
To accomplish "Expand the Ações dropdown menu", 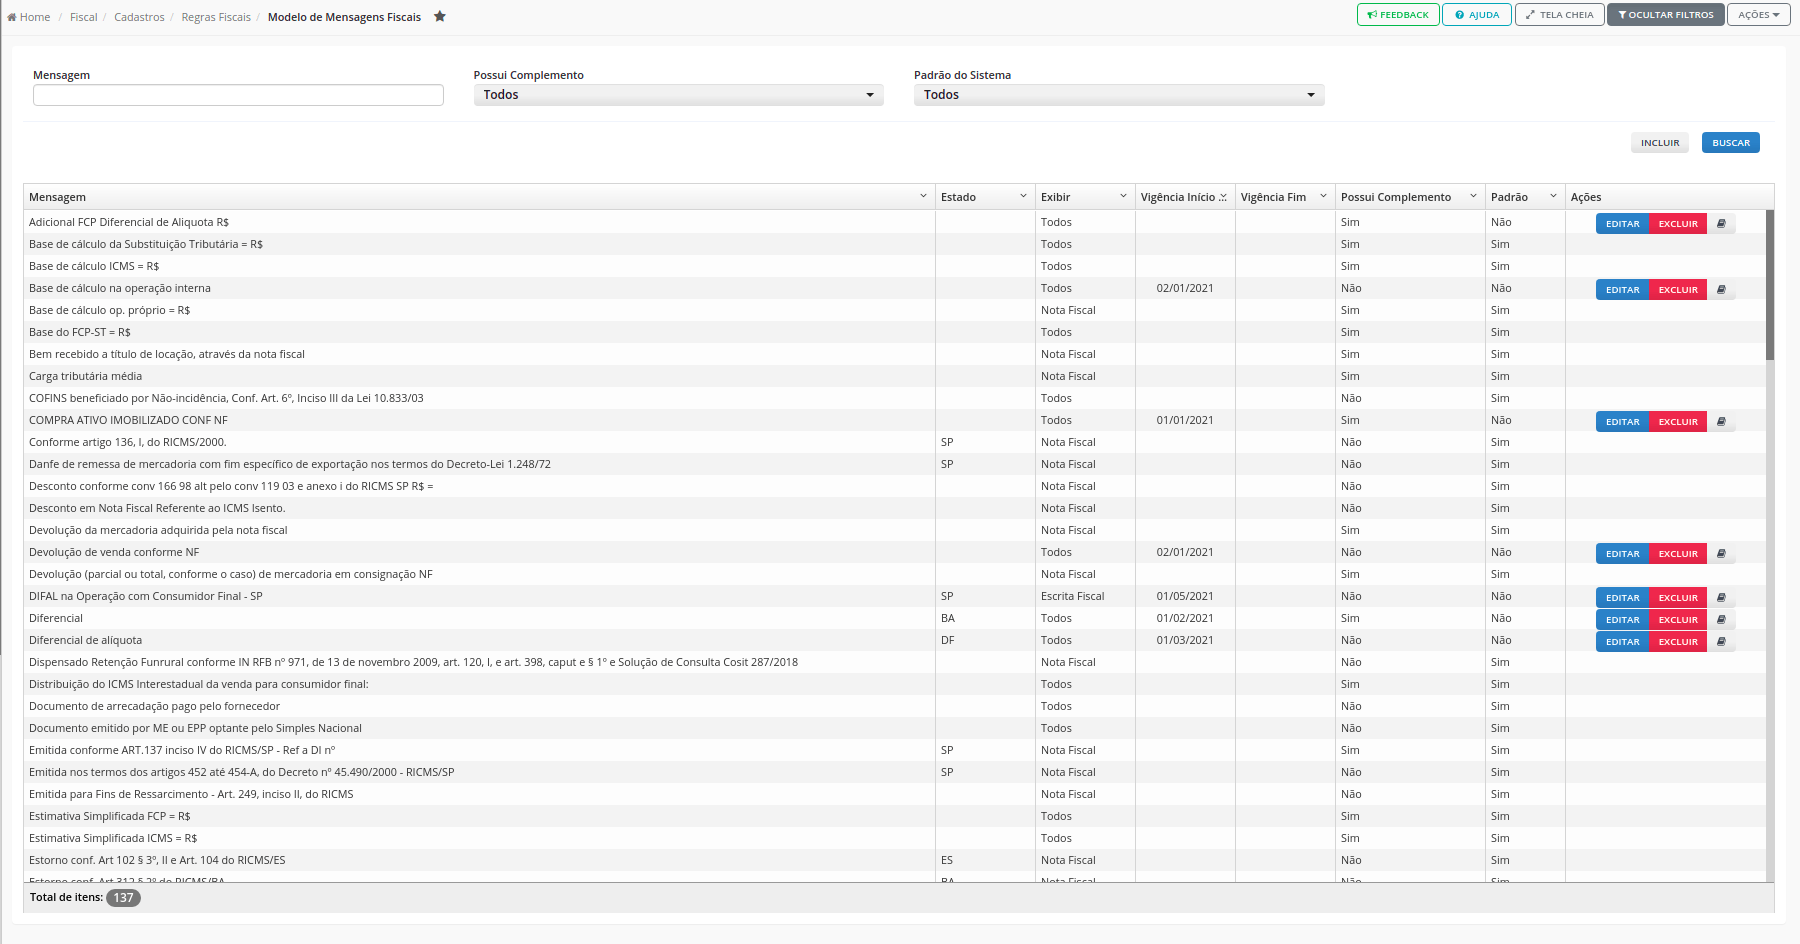I will click(x=1759, y=15).
